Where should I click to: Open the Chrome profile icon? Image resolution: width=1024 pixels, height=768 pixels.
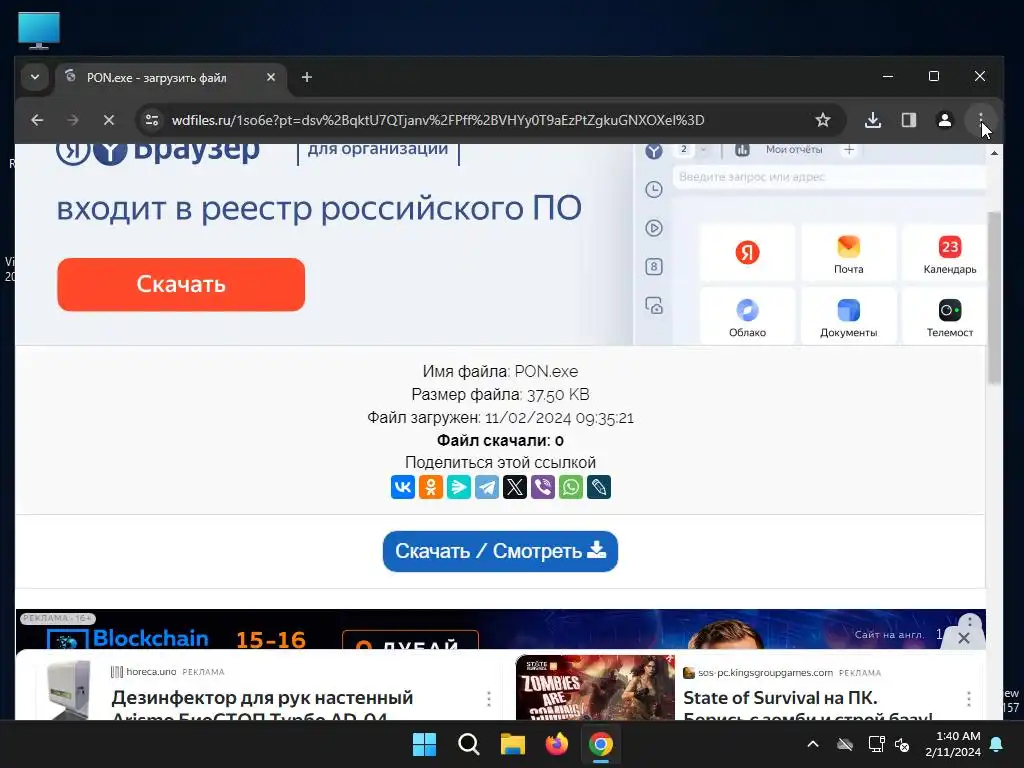point(944,120)
